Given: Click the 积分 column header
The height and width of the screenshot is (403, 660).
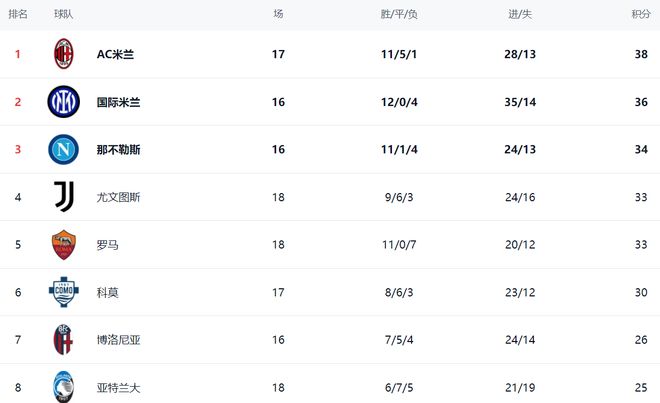Looking at the screenshot, I should [x=641, y=15].
